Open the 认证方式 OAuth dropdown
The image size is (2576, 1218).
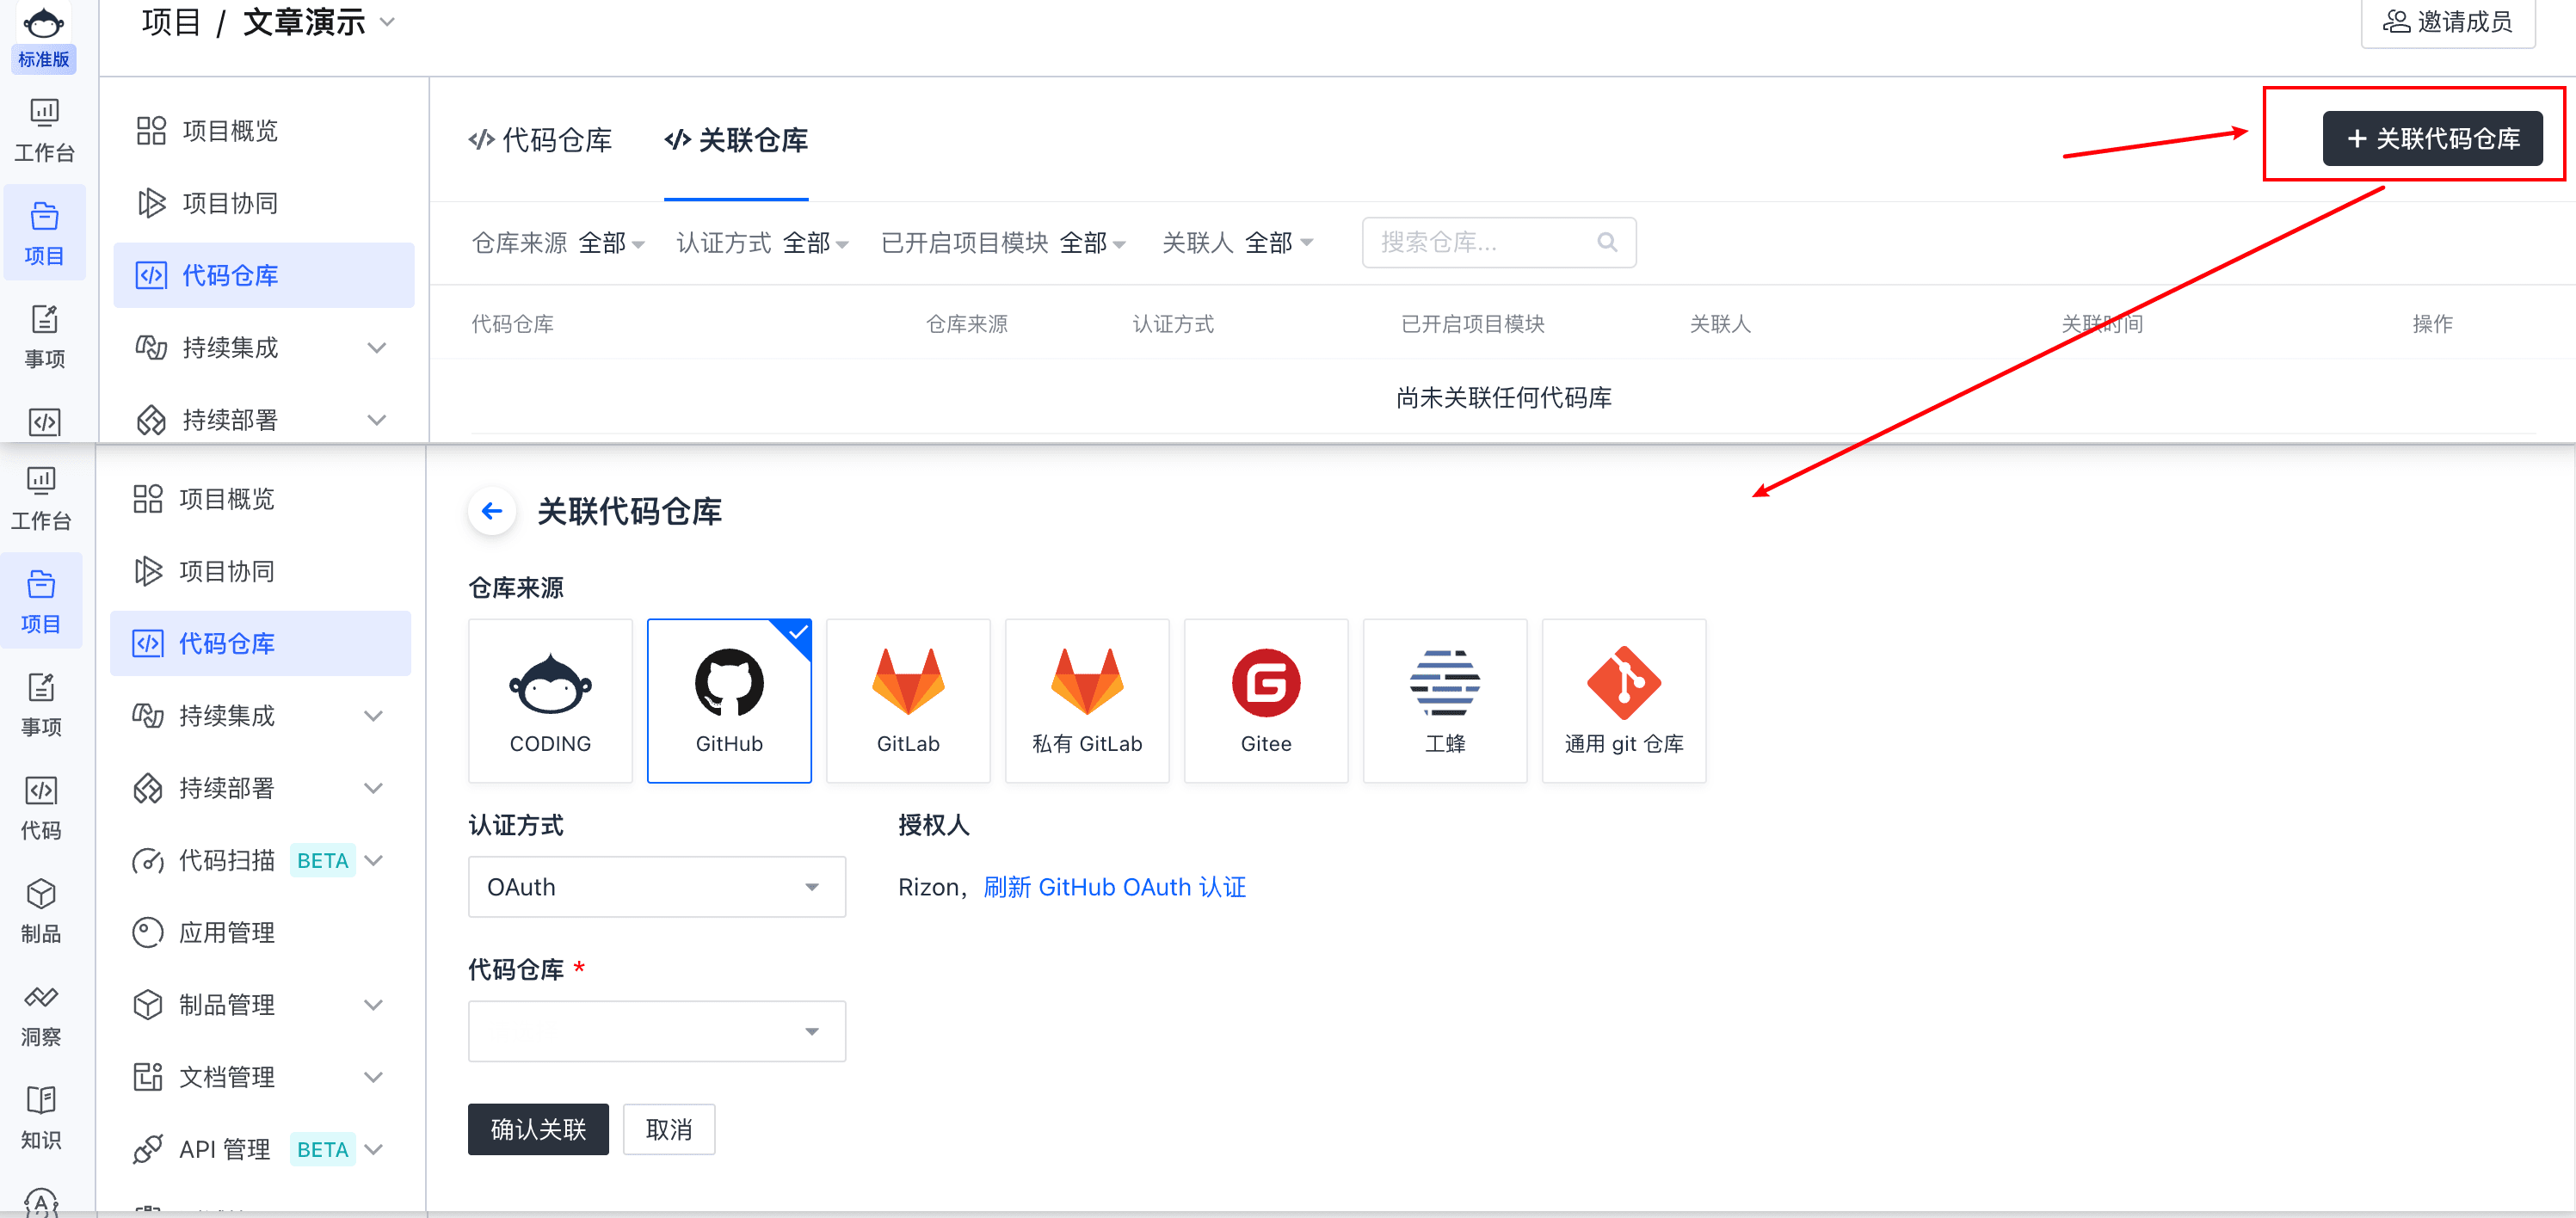tap(656, 887)
